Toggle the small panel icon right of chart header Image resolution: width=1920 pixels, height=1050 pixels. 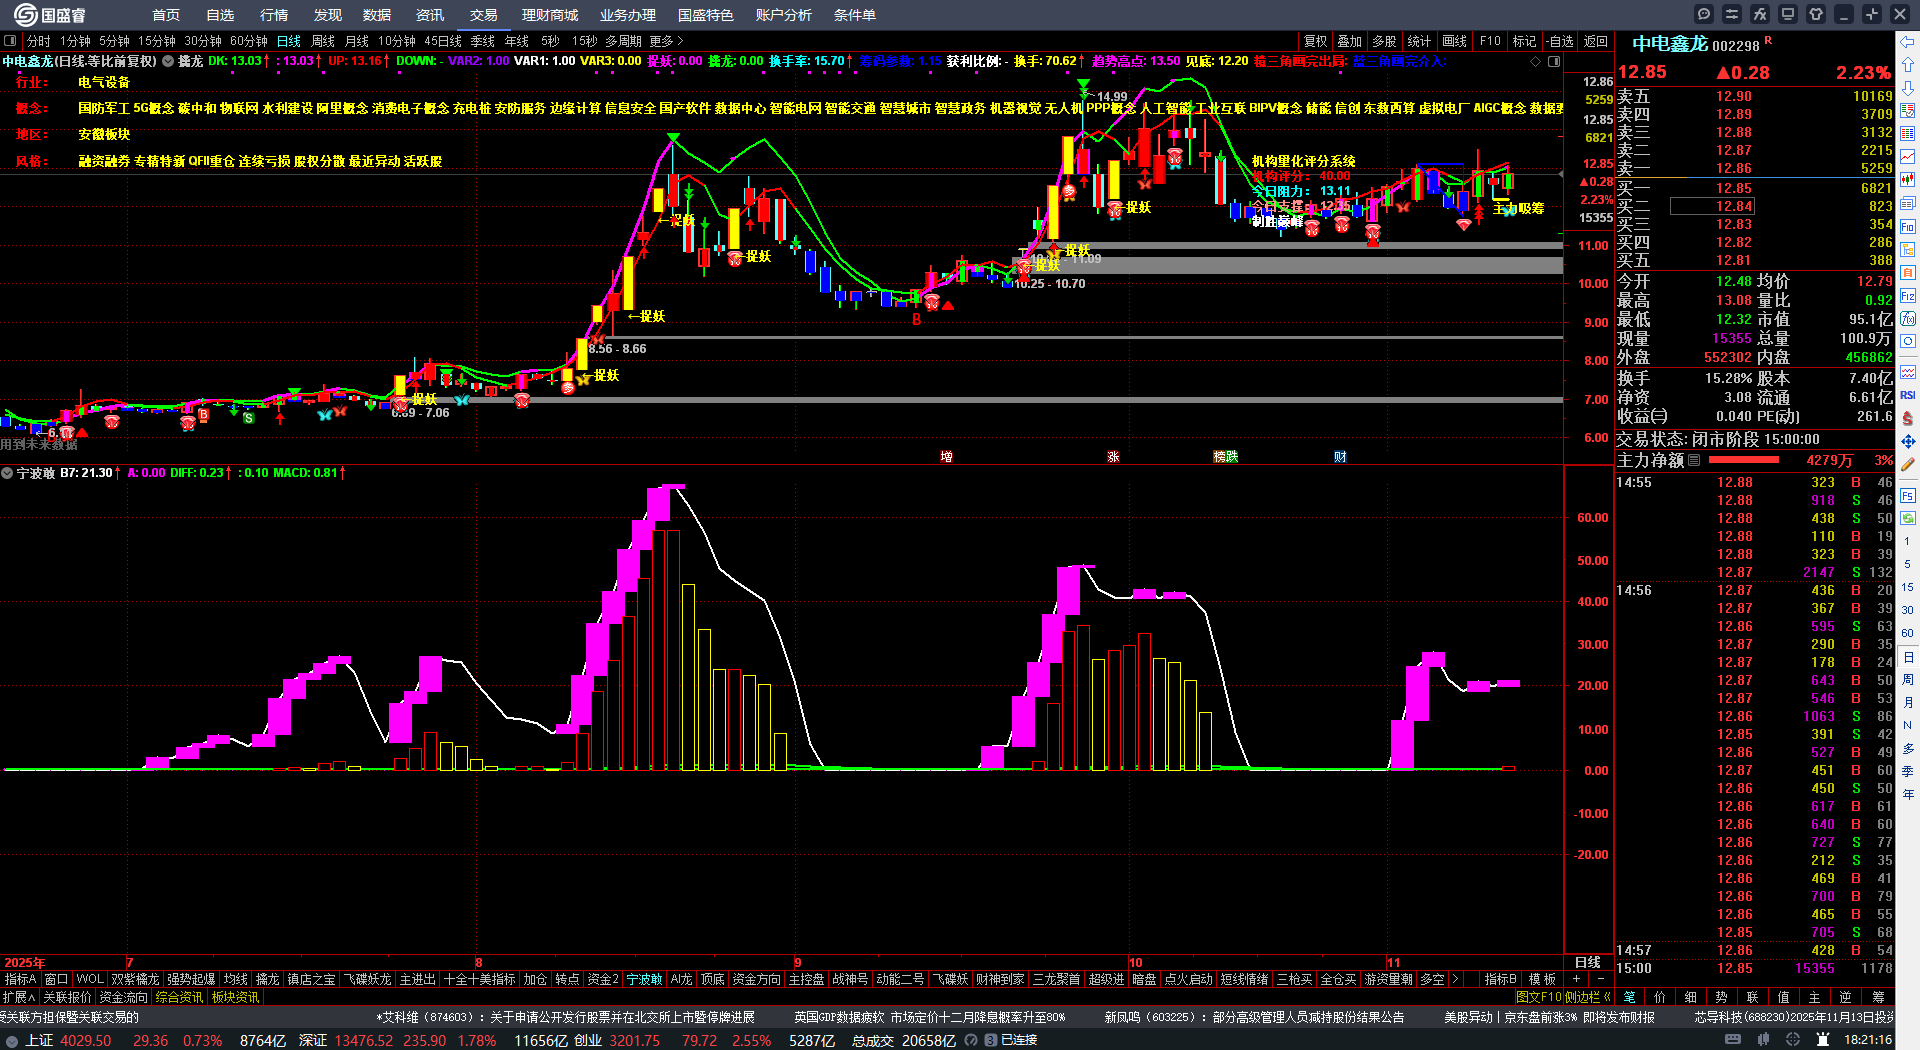coord(1554,61)
